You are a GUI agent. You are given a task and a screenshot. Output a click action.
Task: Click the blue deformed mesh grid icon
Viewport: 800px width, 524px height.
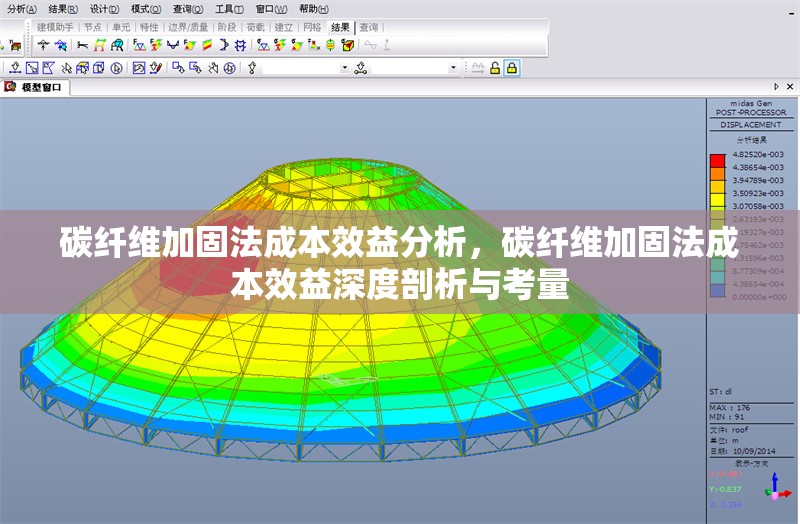[x=240, y=45]
